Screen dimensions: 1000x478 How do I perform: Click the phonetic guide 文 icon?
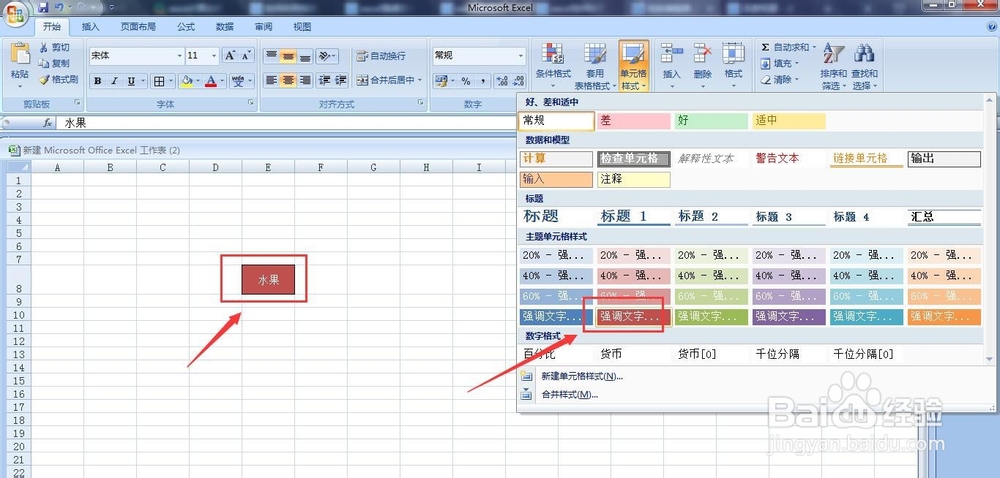point(238,81)
